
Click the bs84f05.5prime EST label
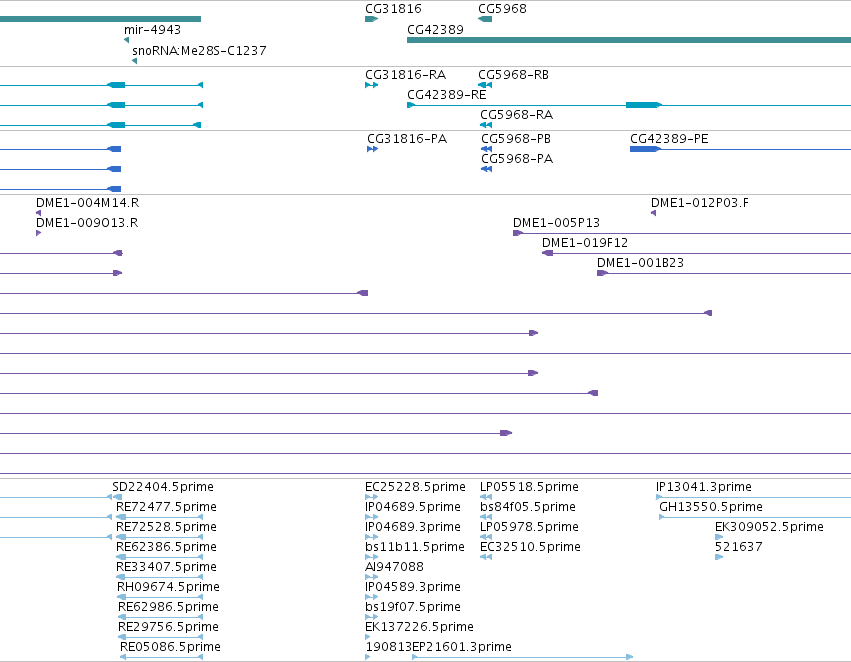coord(528,507)
